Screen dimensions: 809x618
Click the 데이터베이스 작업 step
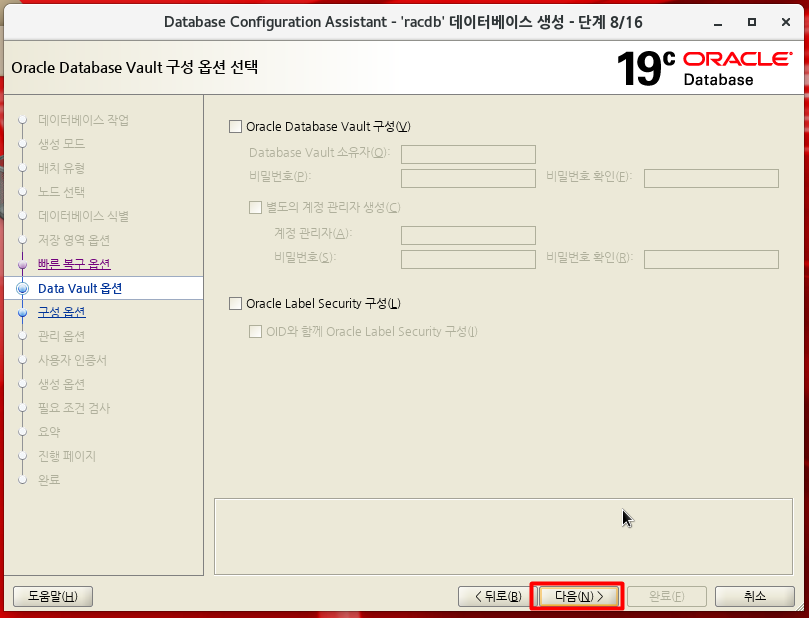(x=84, y=120)
